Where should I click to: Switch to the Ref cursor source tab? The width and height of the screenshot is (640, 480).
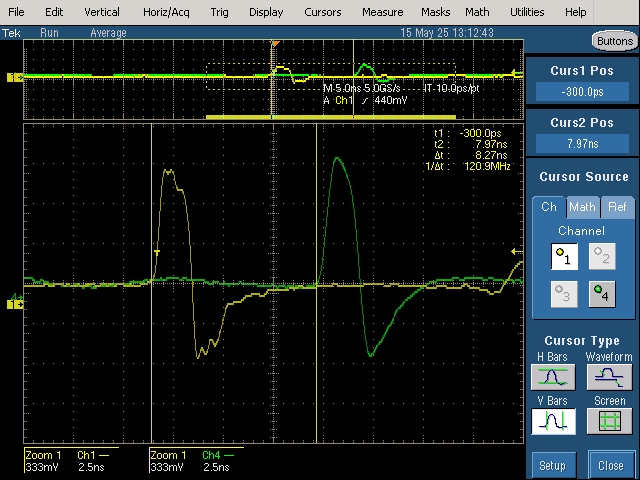pos(617,207)
